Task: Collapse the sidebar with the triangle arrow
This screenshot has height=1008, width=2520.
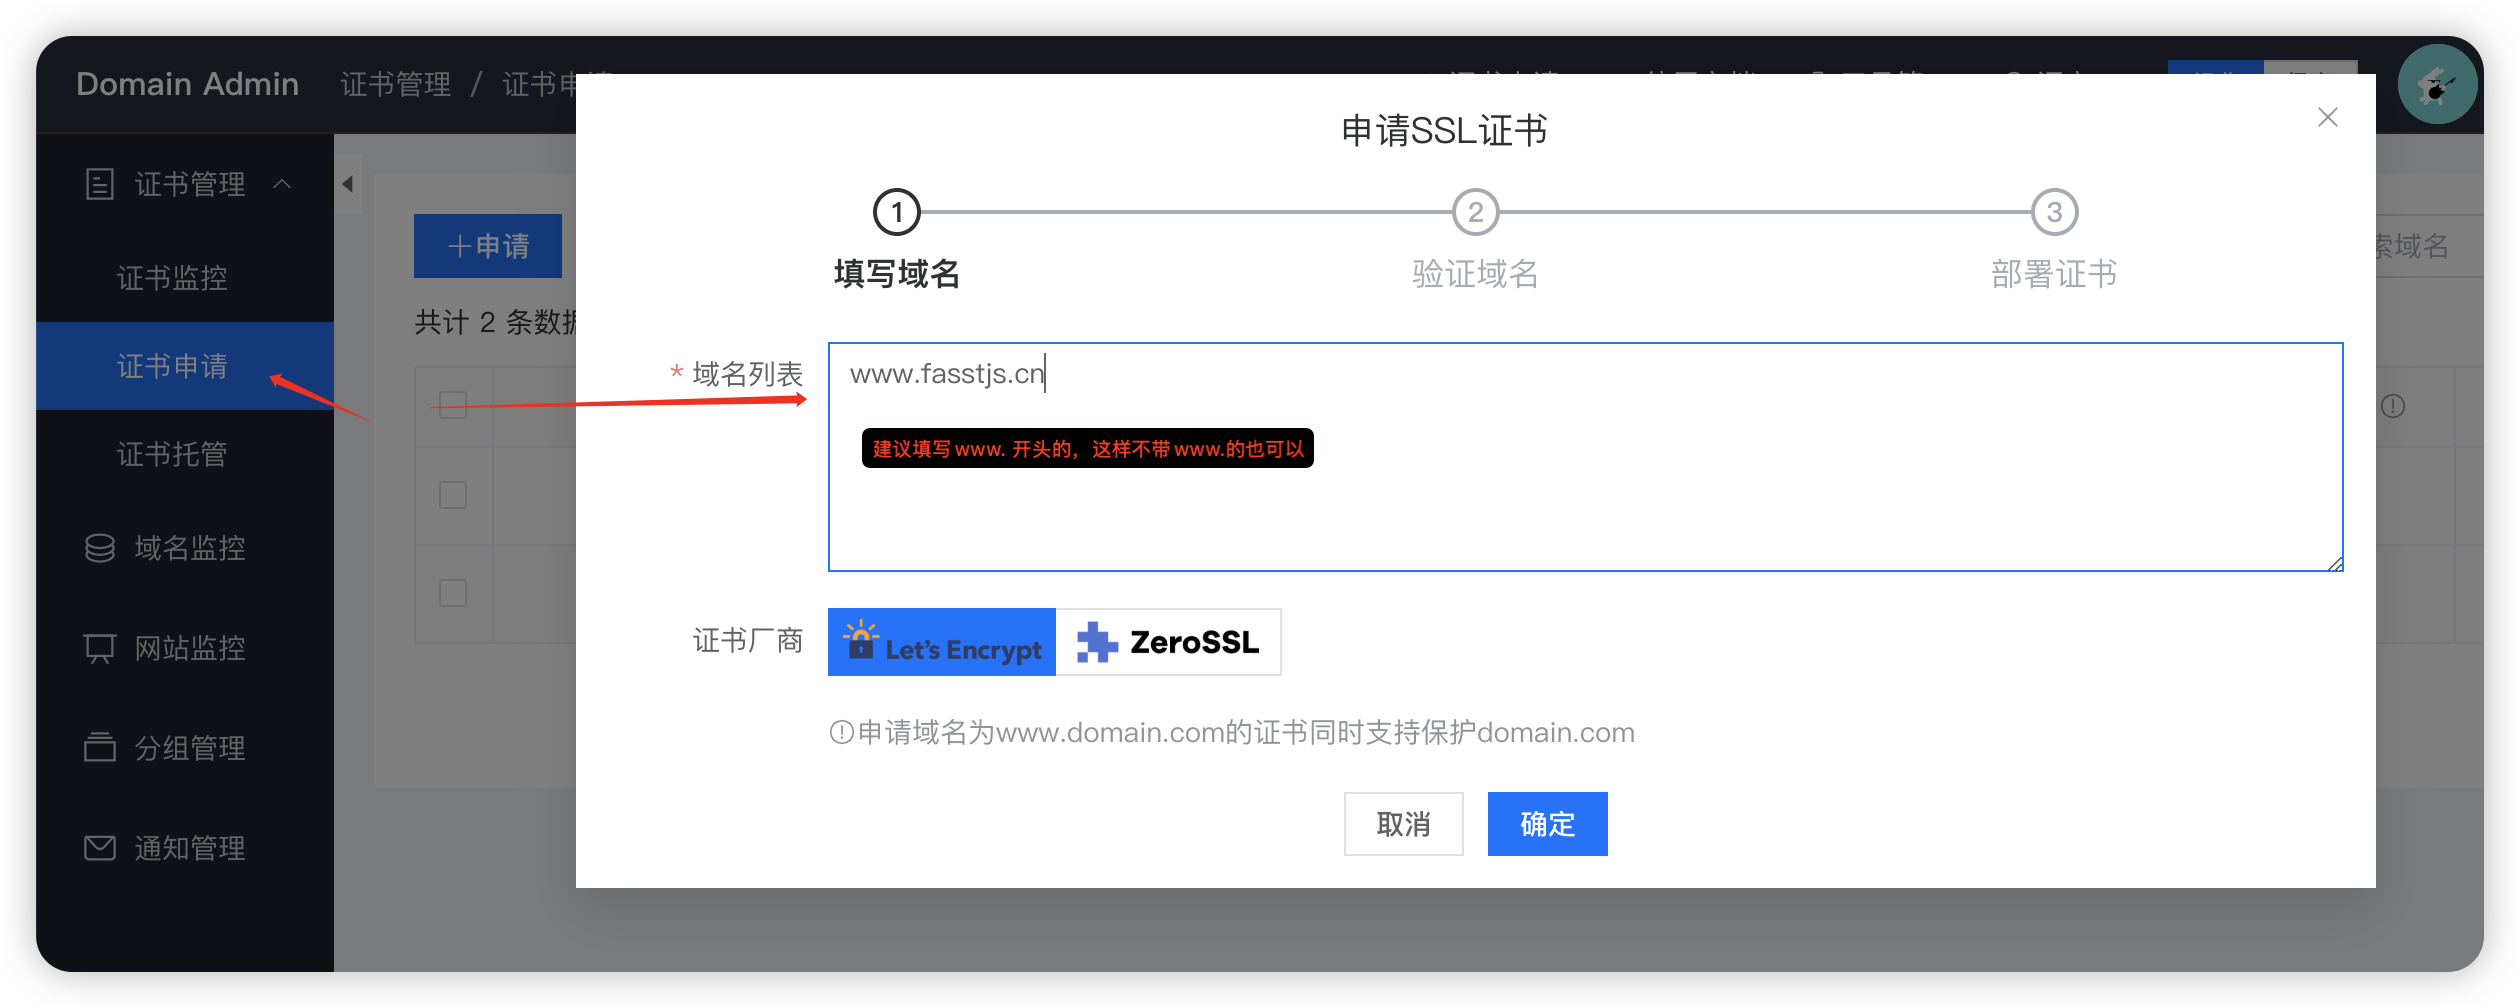Action: [348, 184]
